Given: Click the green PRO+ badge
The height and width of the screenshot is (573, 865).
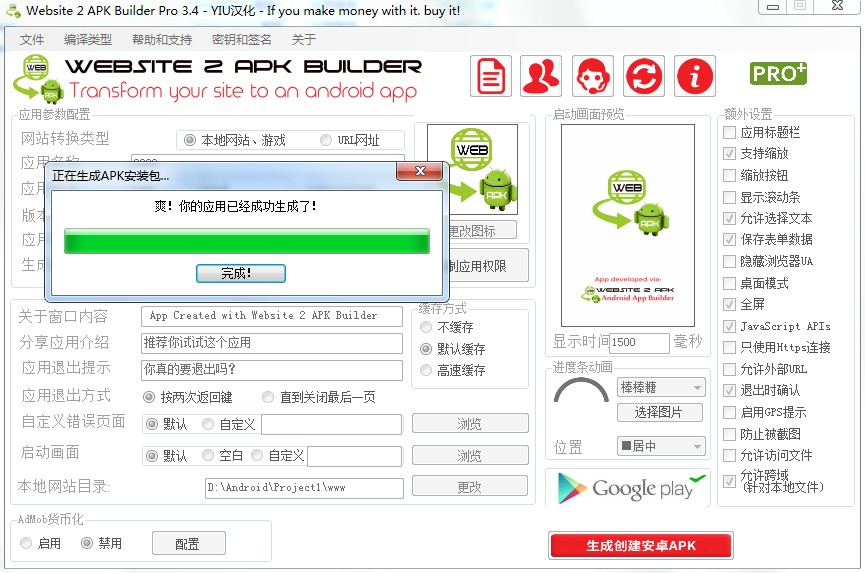Looking at the screenshot, I should coord(778,73).
